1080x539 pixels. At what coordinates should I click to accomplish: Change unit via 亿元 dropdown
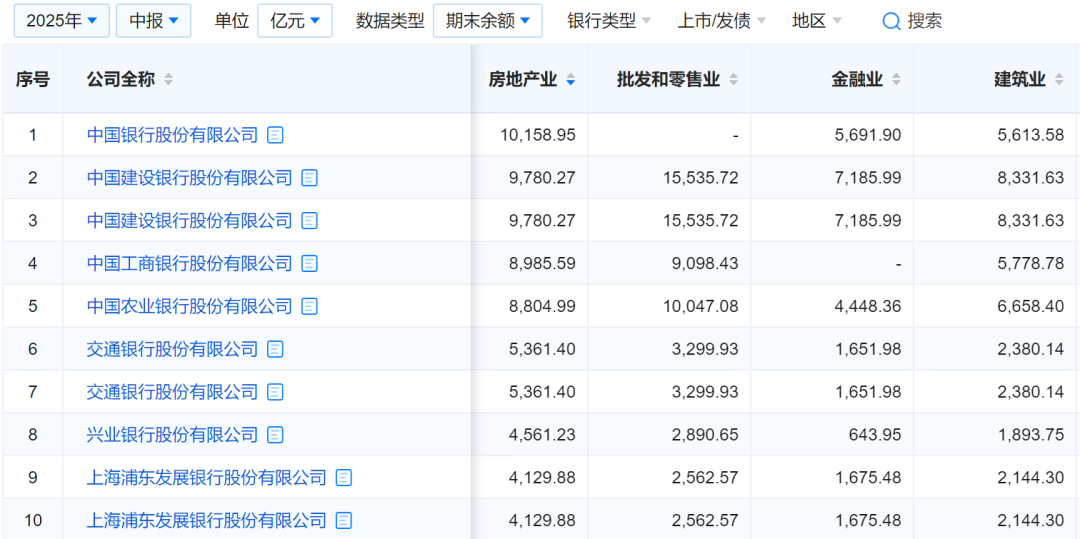(x=295, y=21)
